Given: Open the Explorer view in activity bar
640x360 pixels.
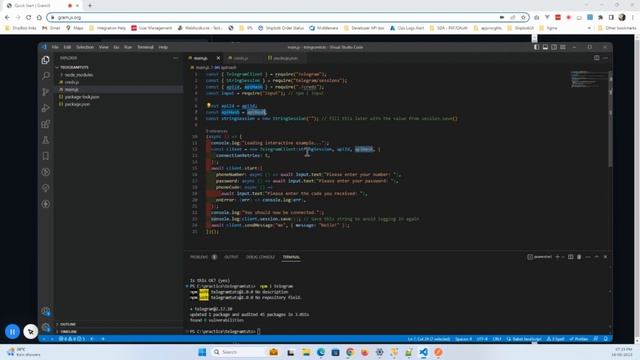Looking at the screenshot, I should [x=46, y=60].
